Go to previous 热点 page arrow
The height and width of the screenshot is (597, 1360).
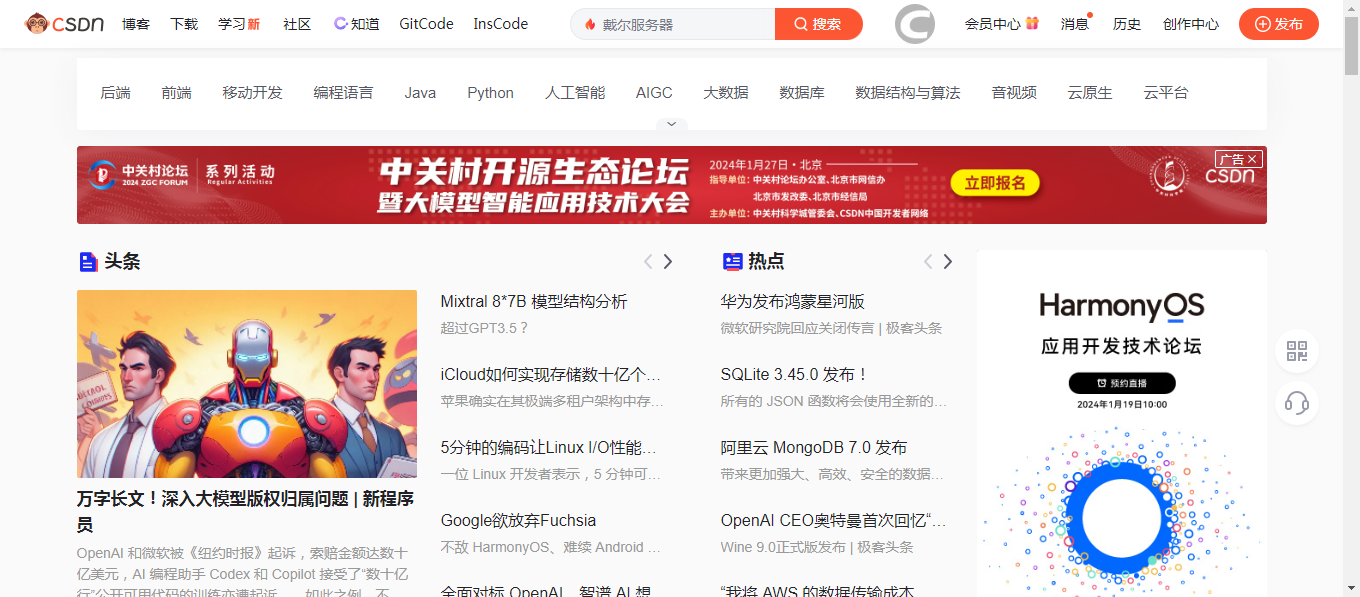click(x=928, y=262)
